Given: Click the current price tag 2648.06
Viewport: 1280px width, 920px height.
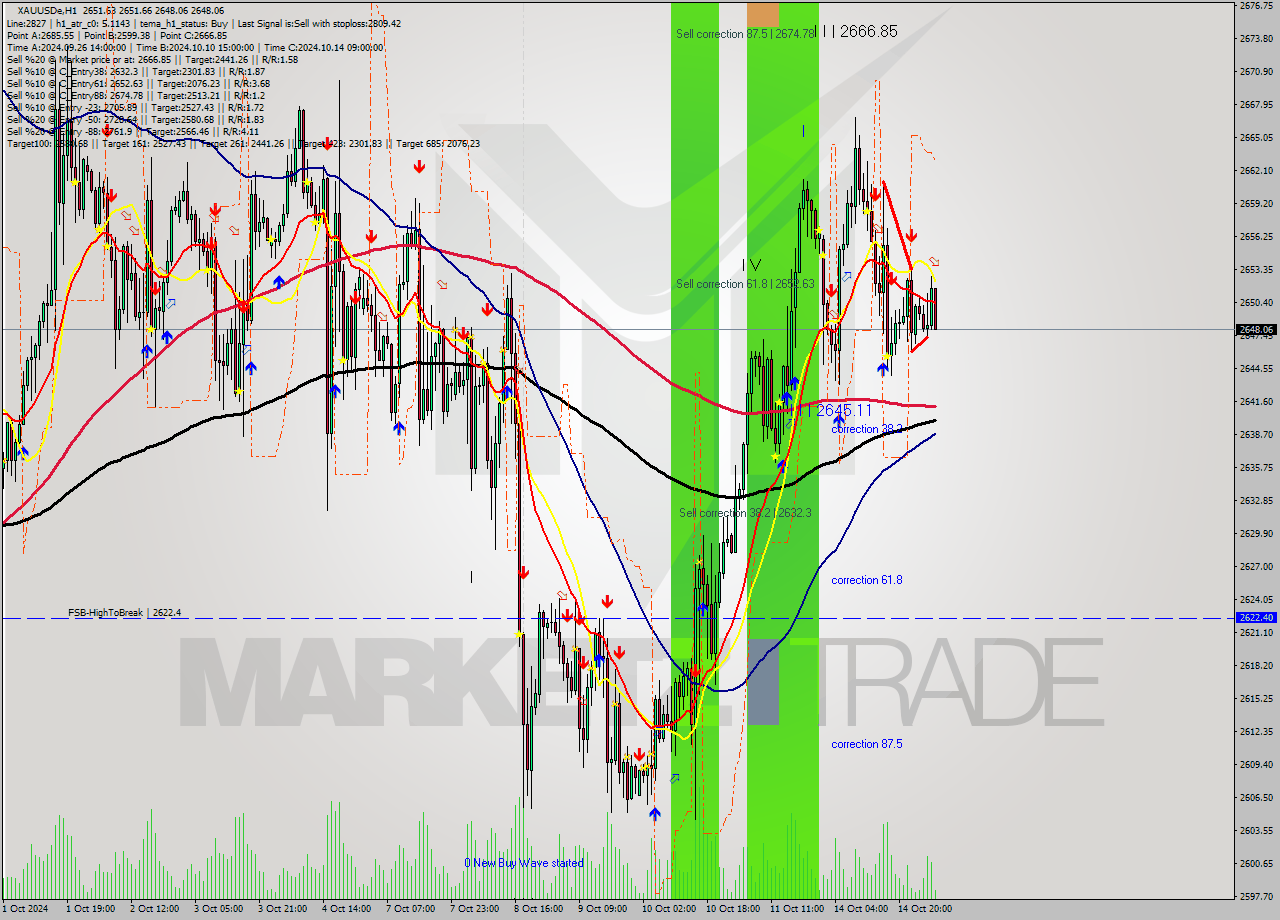Looking at the screenshot, I should [1256, 329].
